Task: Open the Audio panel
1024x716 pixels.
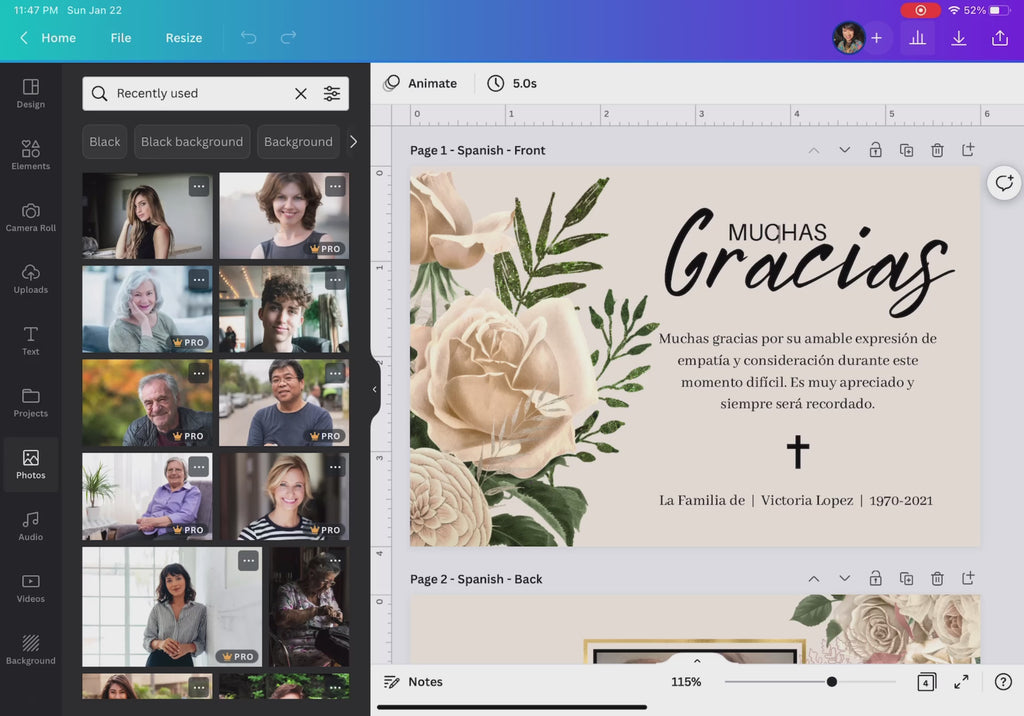Action: pyautogui.click(x=31, y=527)
